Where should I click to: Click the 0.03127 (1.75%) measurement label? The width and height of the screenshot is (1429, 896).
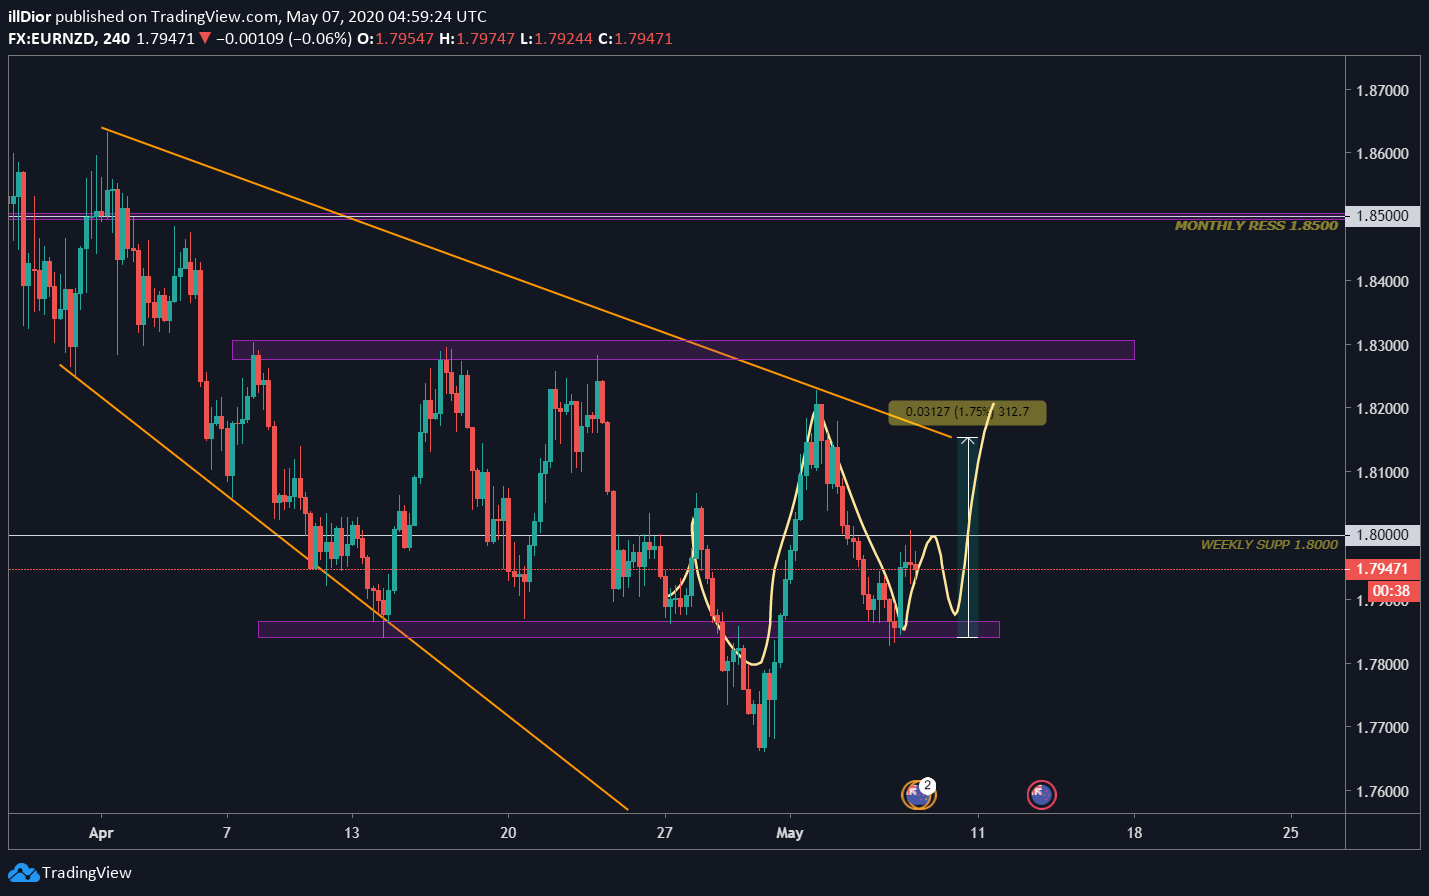(x=967, y=412)
